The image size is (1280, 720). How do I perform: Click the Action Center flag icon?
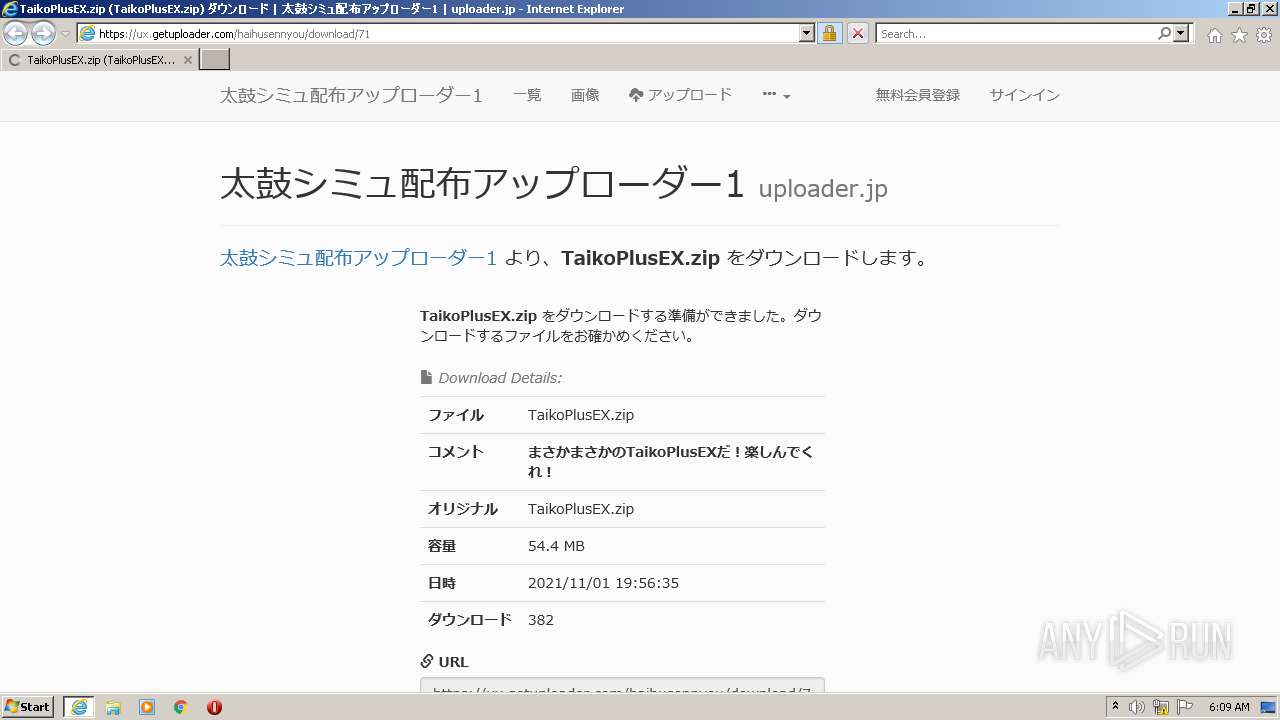1185,707
